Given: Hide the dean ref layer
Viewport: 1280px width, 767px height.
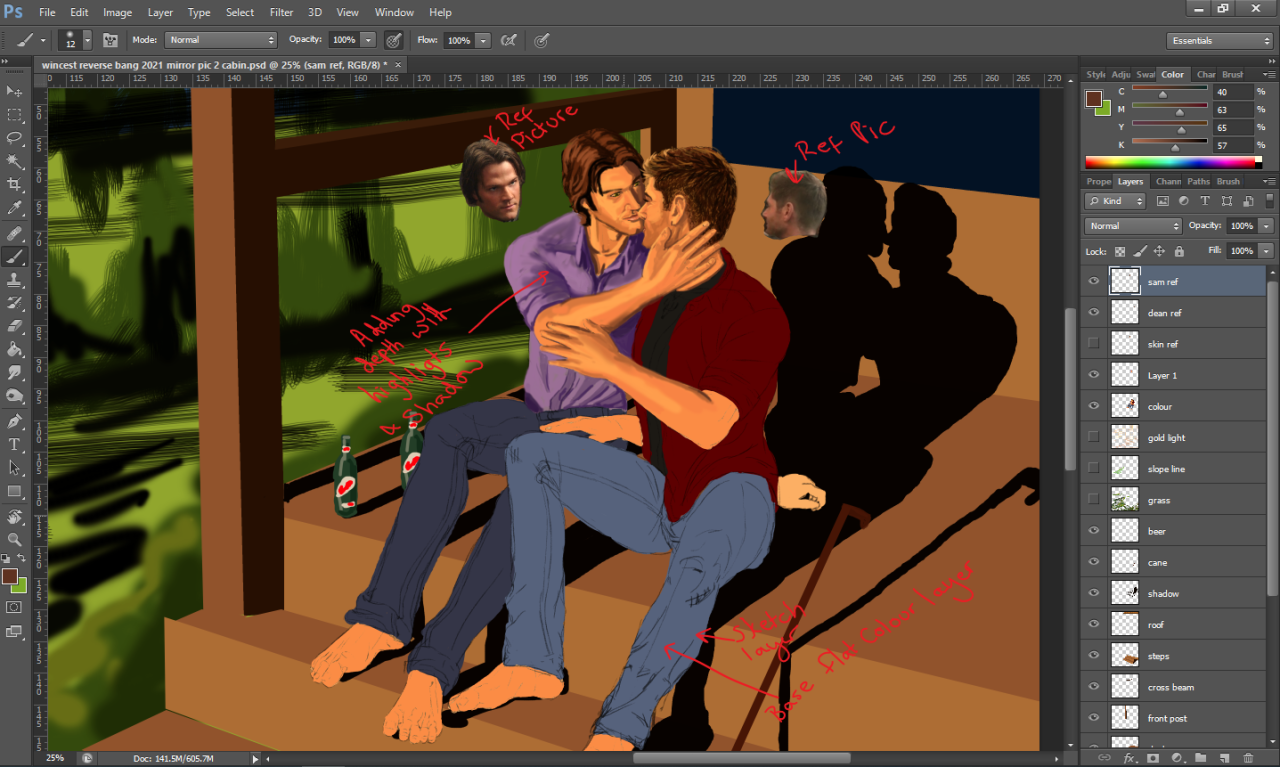Looking at the screenshot, I should point(1093,313).
